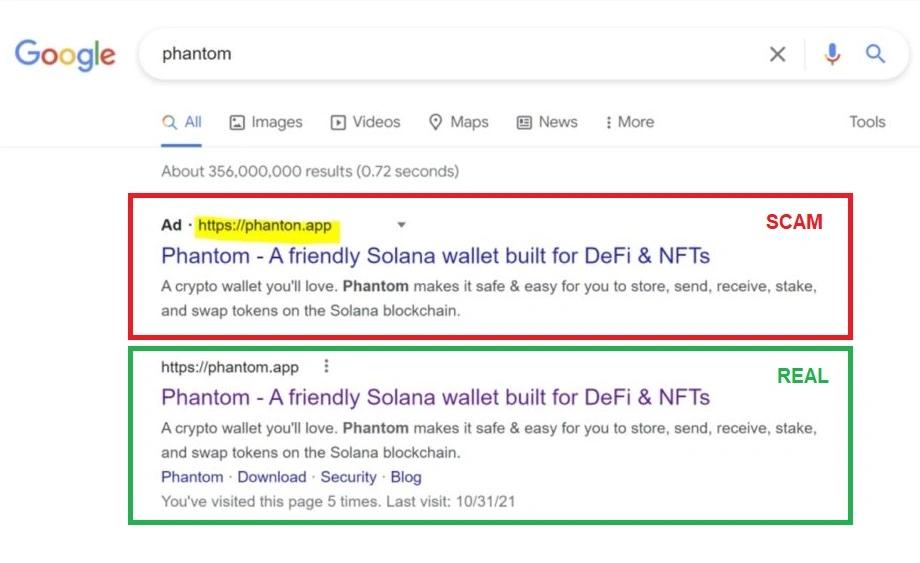Image resolution: width=920 pixels, height=563 pixels.
Task: Expand ad info dropdown arrow next to phanton.app
Action: coord(401,225)
